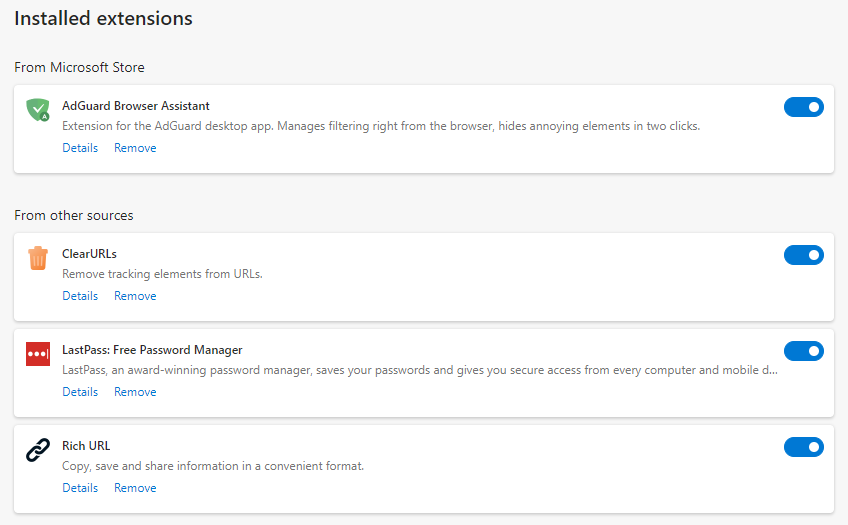Open Details for AdGuard Browser Assistant

(x=80, y=148)
